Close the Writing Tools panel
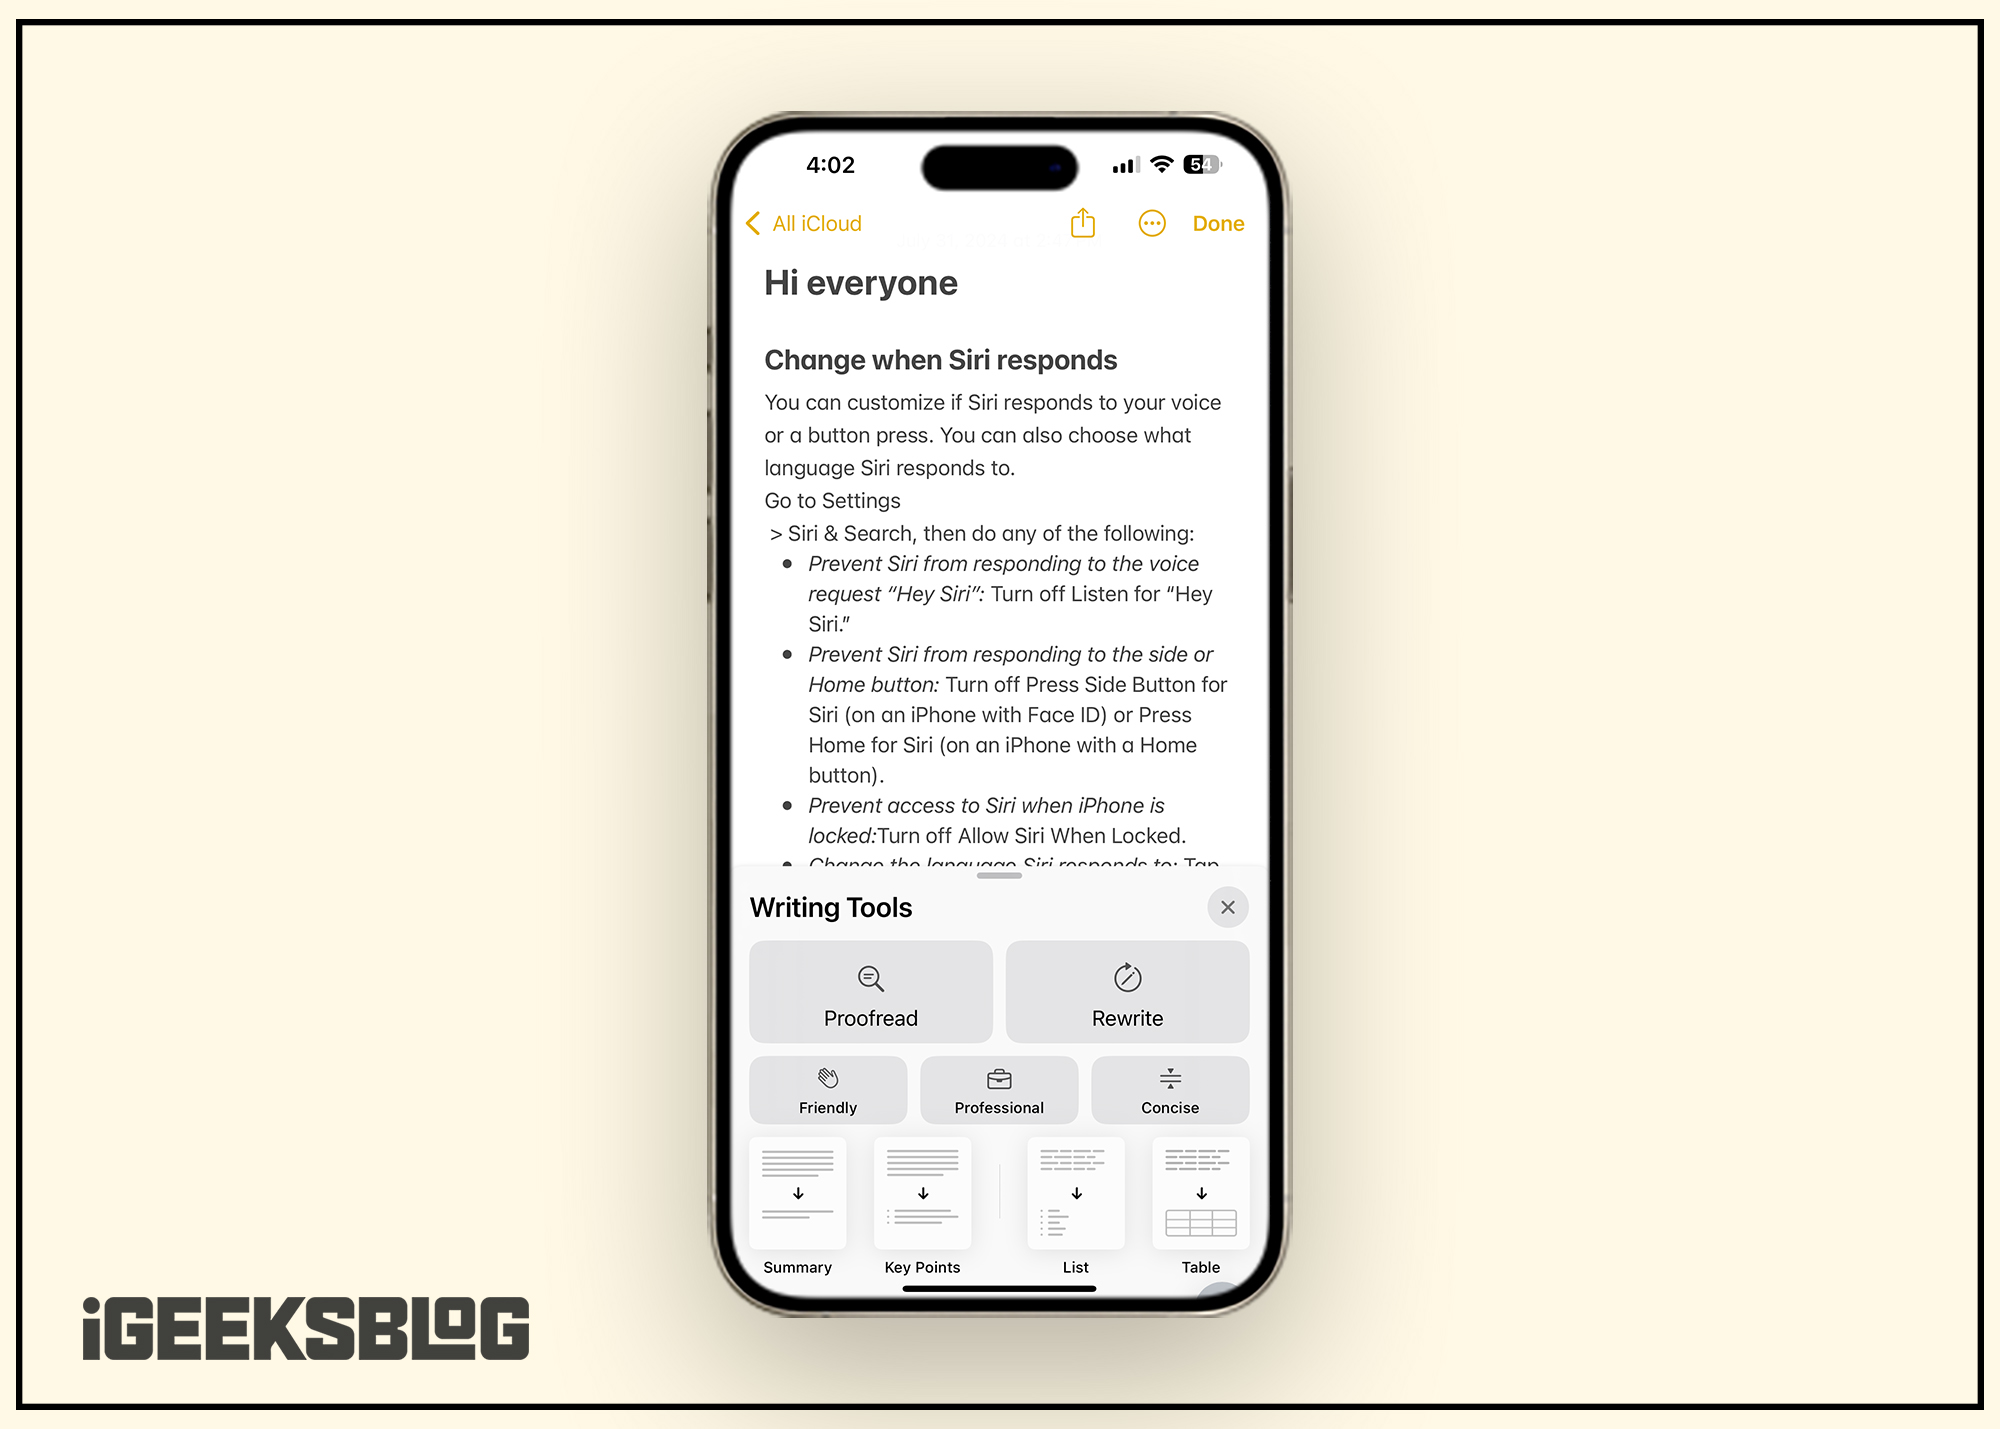The image size is (2000, 1429). 1227,906
